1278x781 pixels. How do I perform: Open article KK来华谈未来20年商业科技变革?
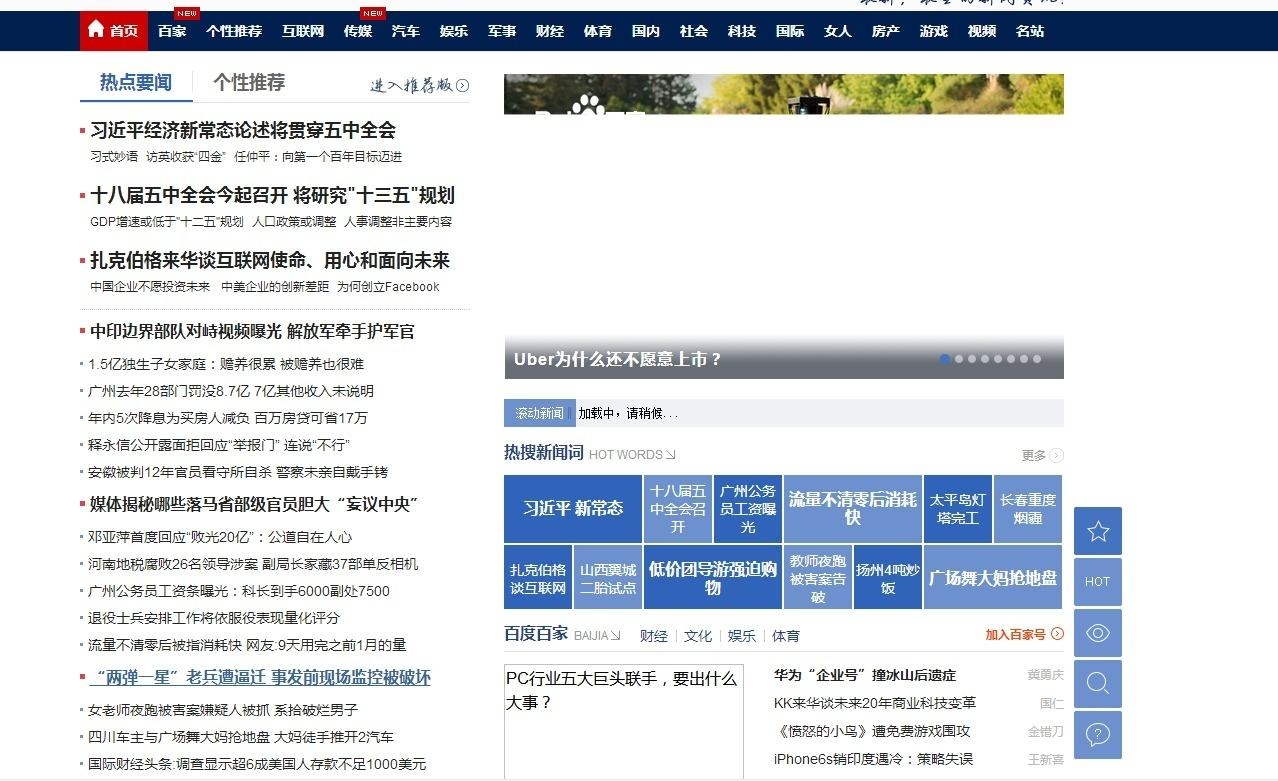(875, 703)
